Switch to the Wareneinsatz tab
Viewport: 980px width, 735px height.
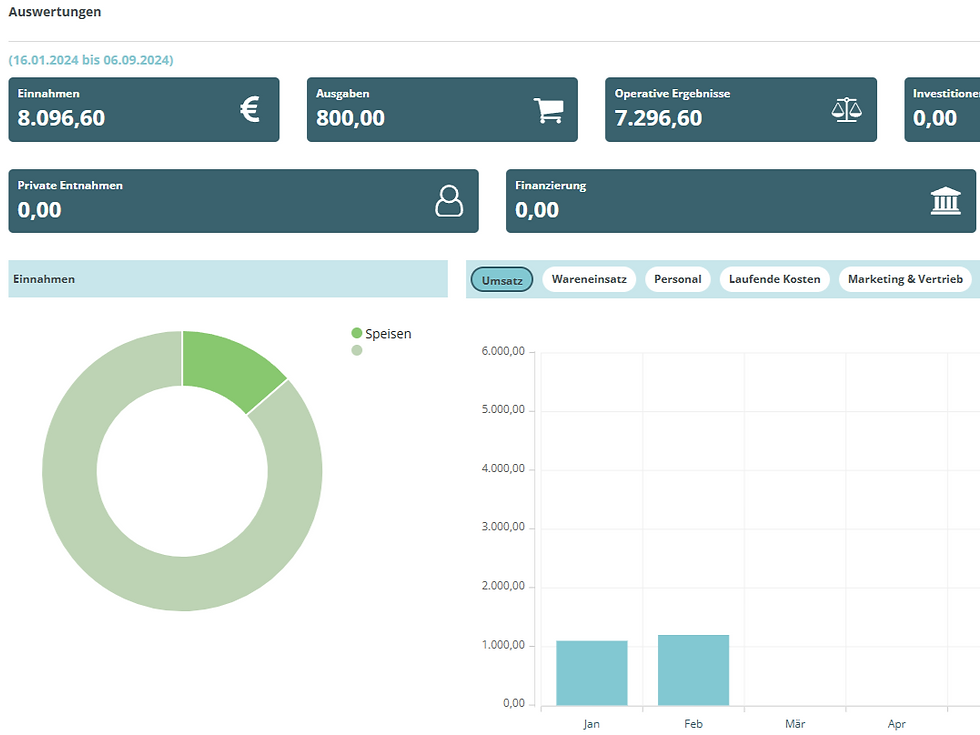point(589,279)
